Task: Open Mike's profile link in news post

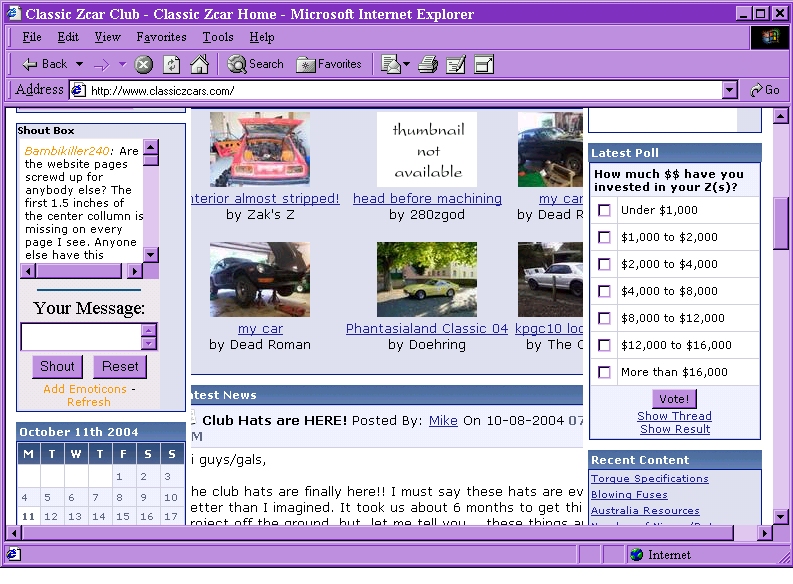Action: [443, 420]
